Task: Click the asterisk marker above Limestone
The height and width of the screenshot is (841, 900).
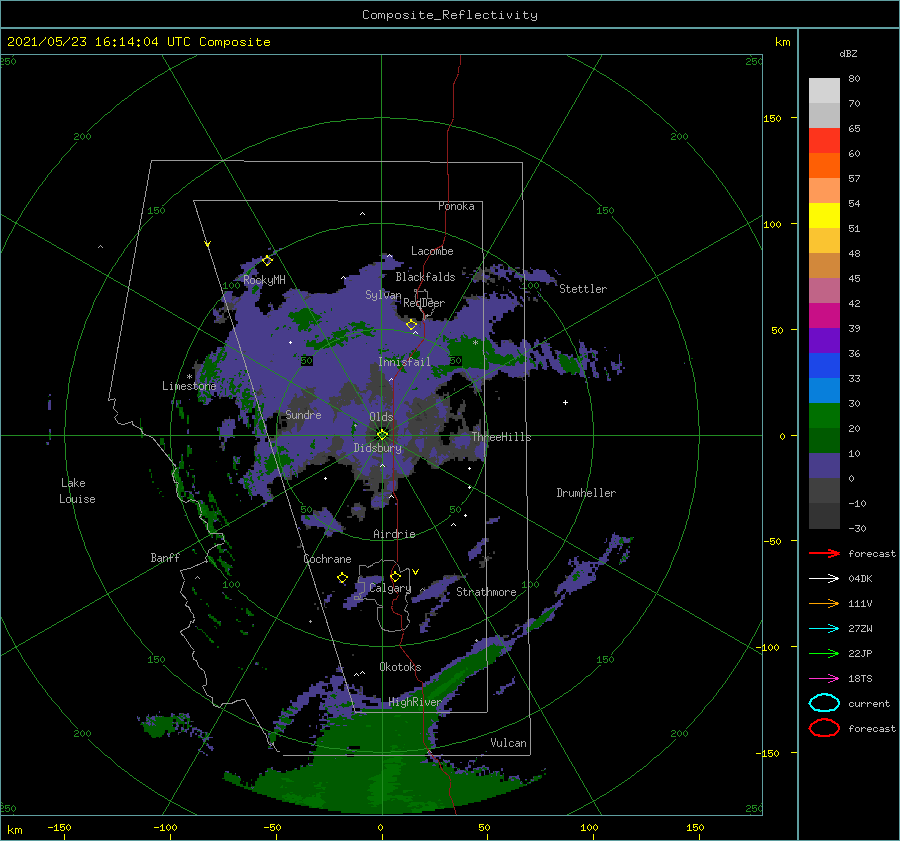Action: (189, 377)
